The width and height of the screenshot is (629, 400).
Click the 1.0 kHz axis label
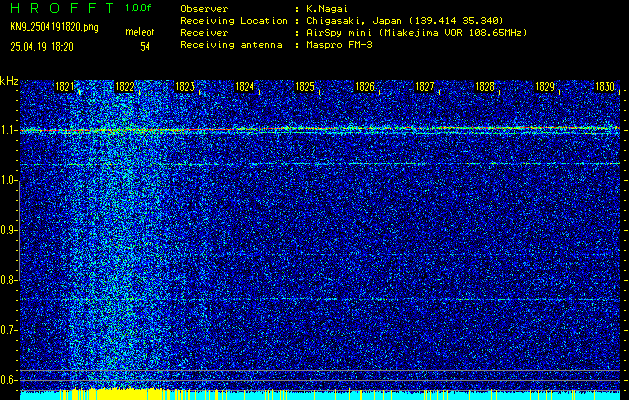(x=8, y=180)
